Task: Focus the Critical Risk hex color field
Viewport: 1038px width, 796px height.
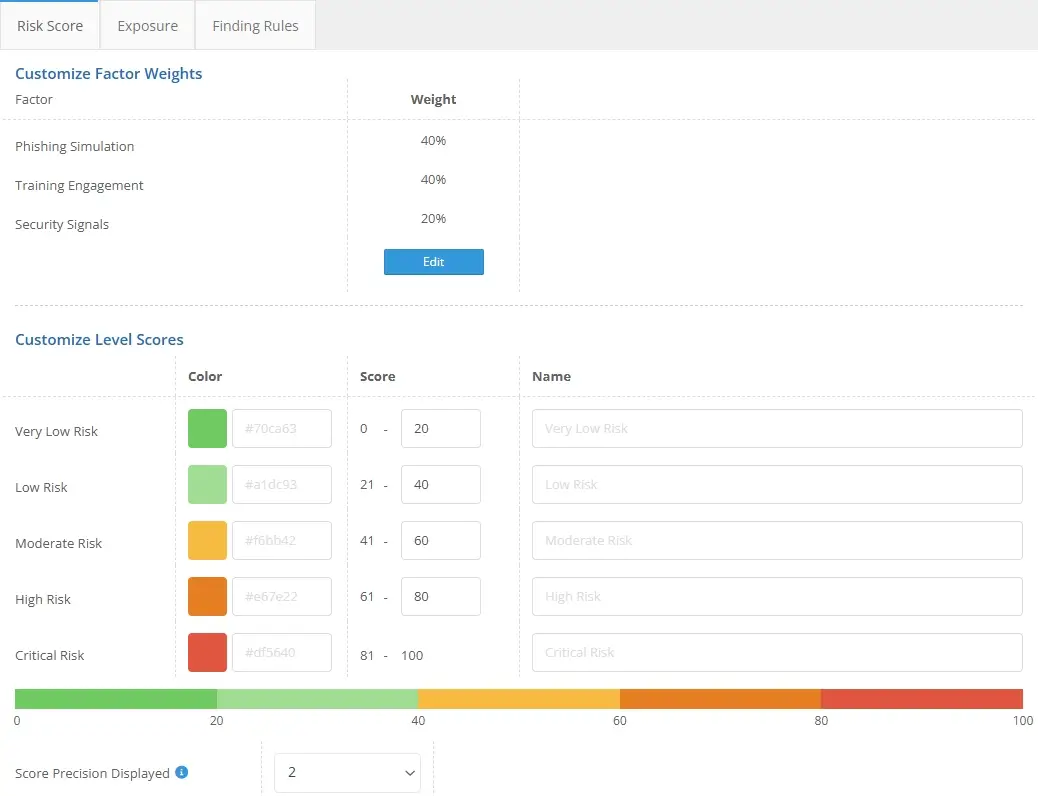Action: click(281, 653)
